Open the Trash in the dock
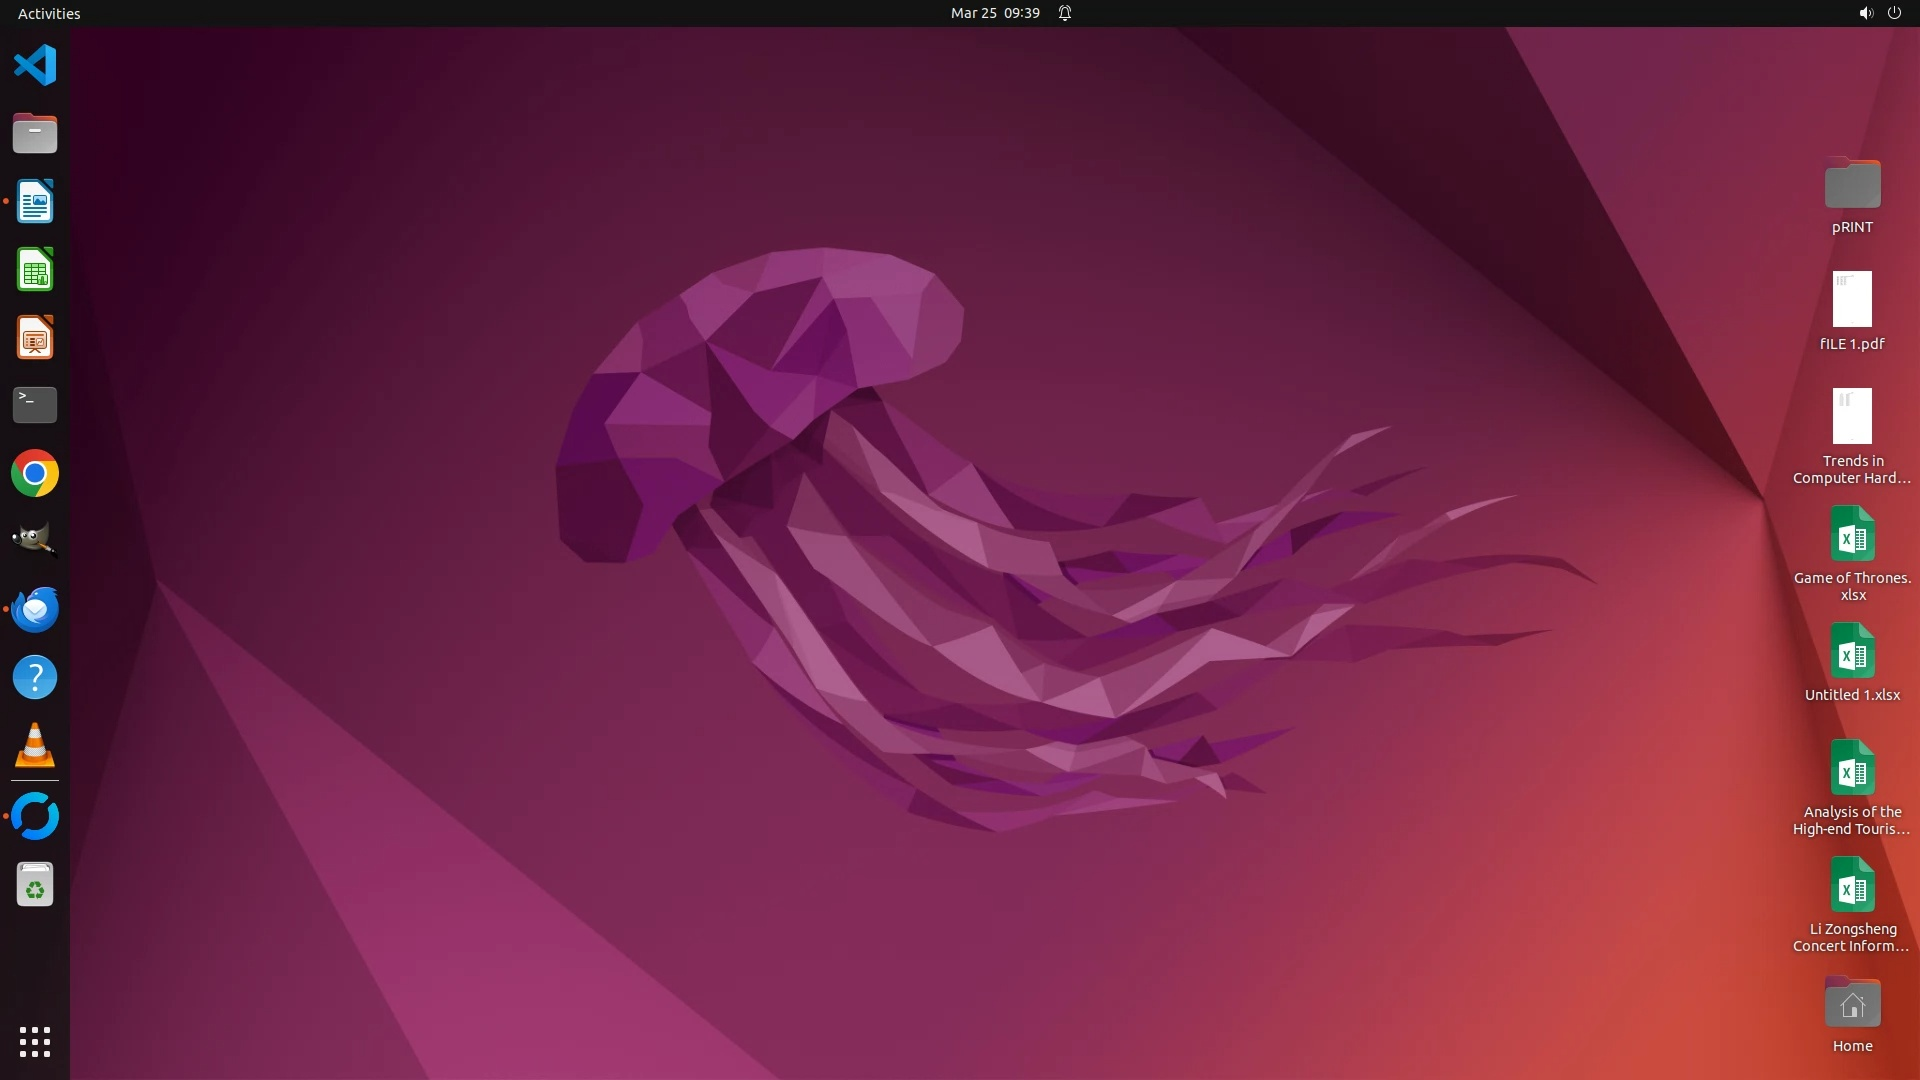This screenshot has width=1920, height=1080. coord(35,885)
